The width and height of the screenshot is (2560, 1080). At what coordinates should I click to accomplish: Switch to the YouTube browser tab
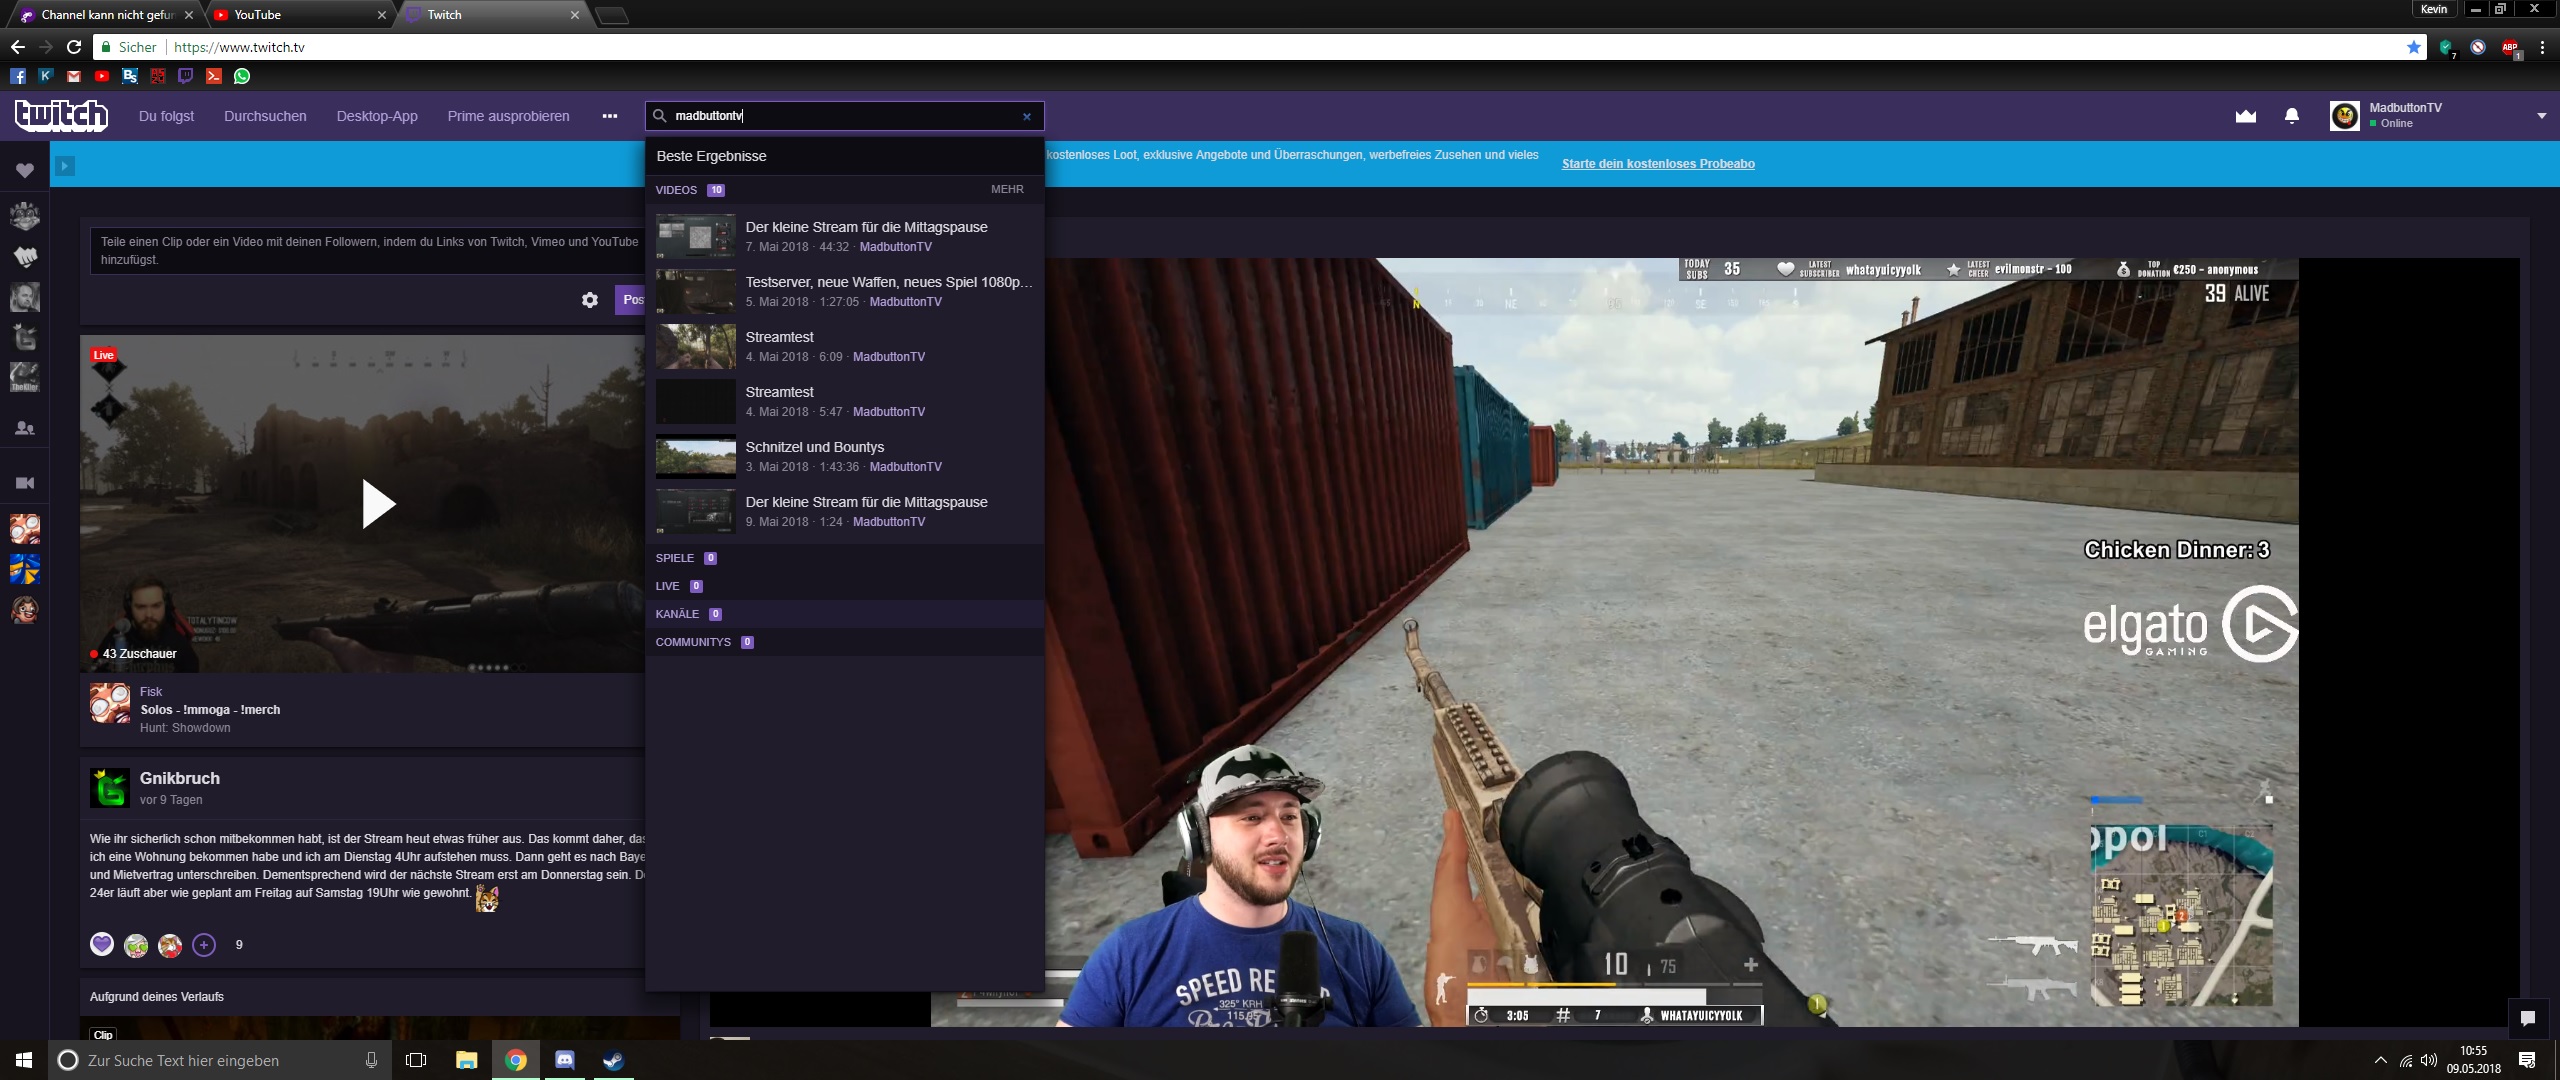click(258, 15)
